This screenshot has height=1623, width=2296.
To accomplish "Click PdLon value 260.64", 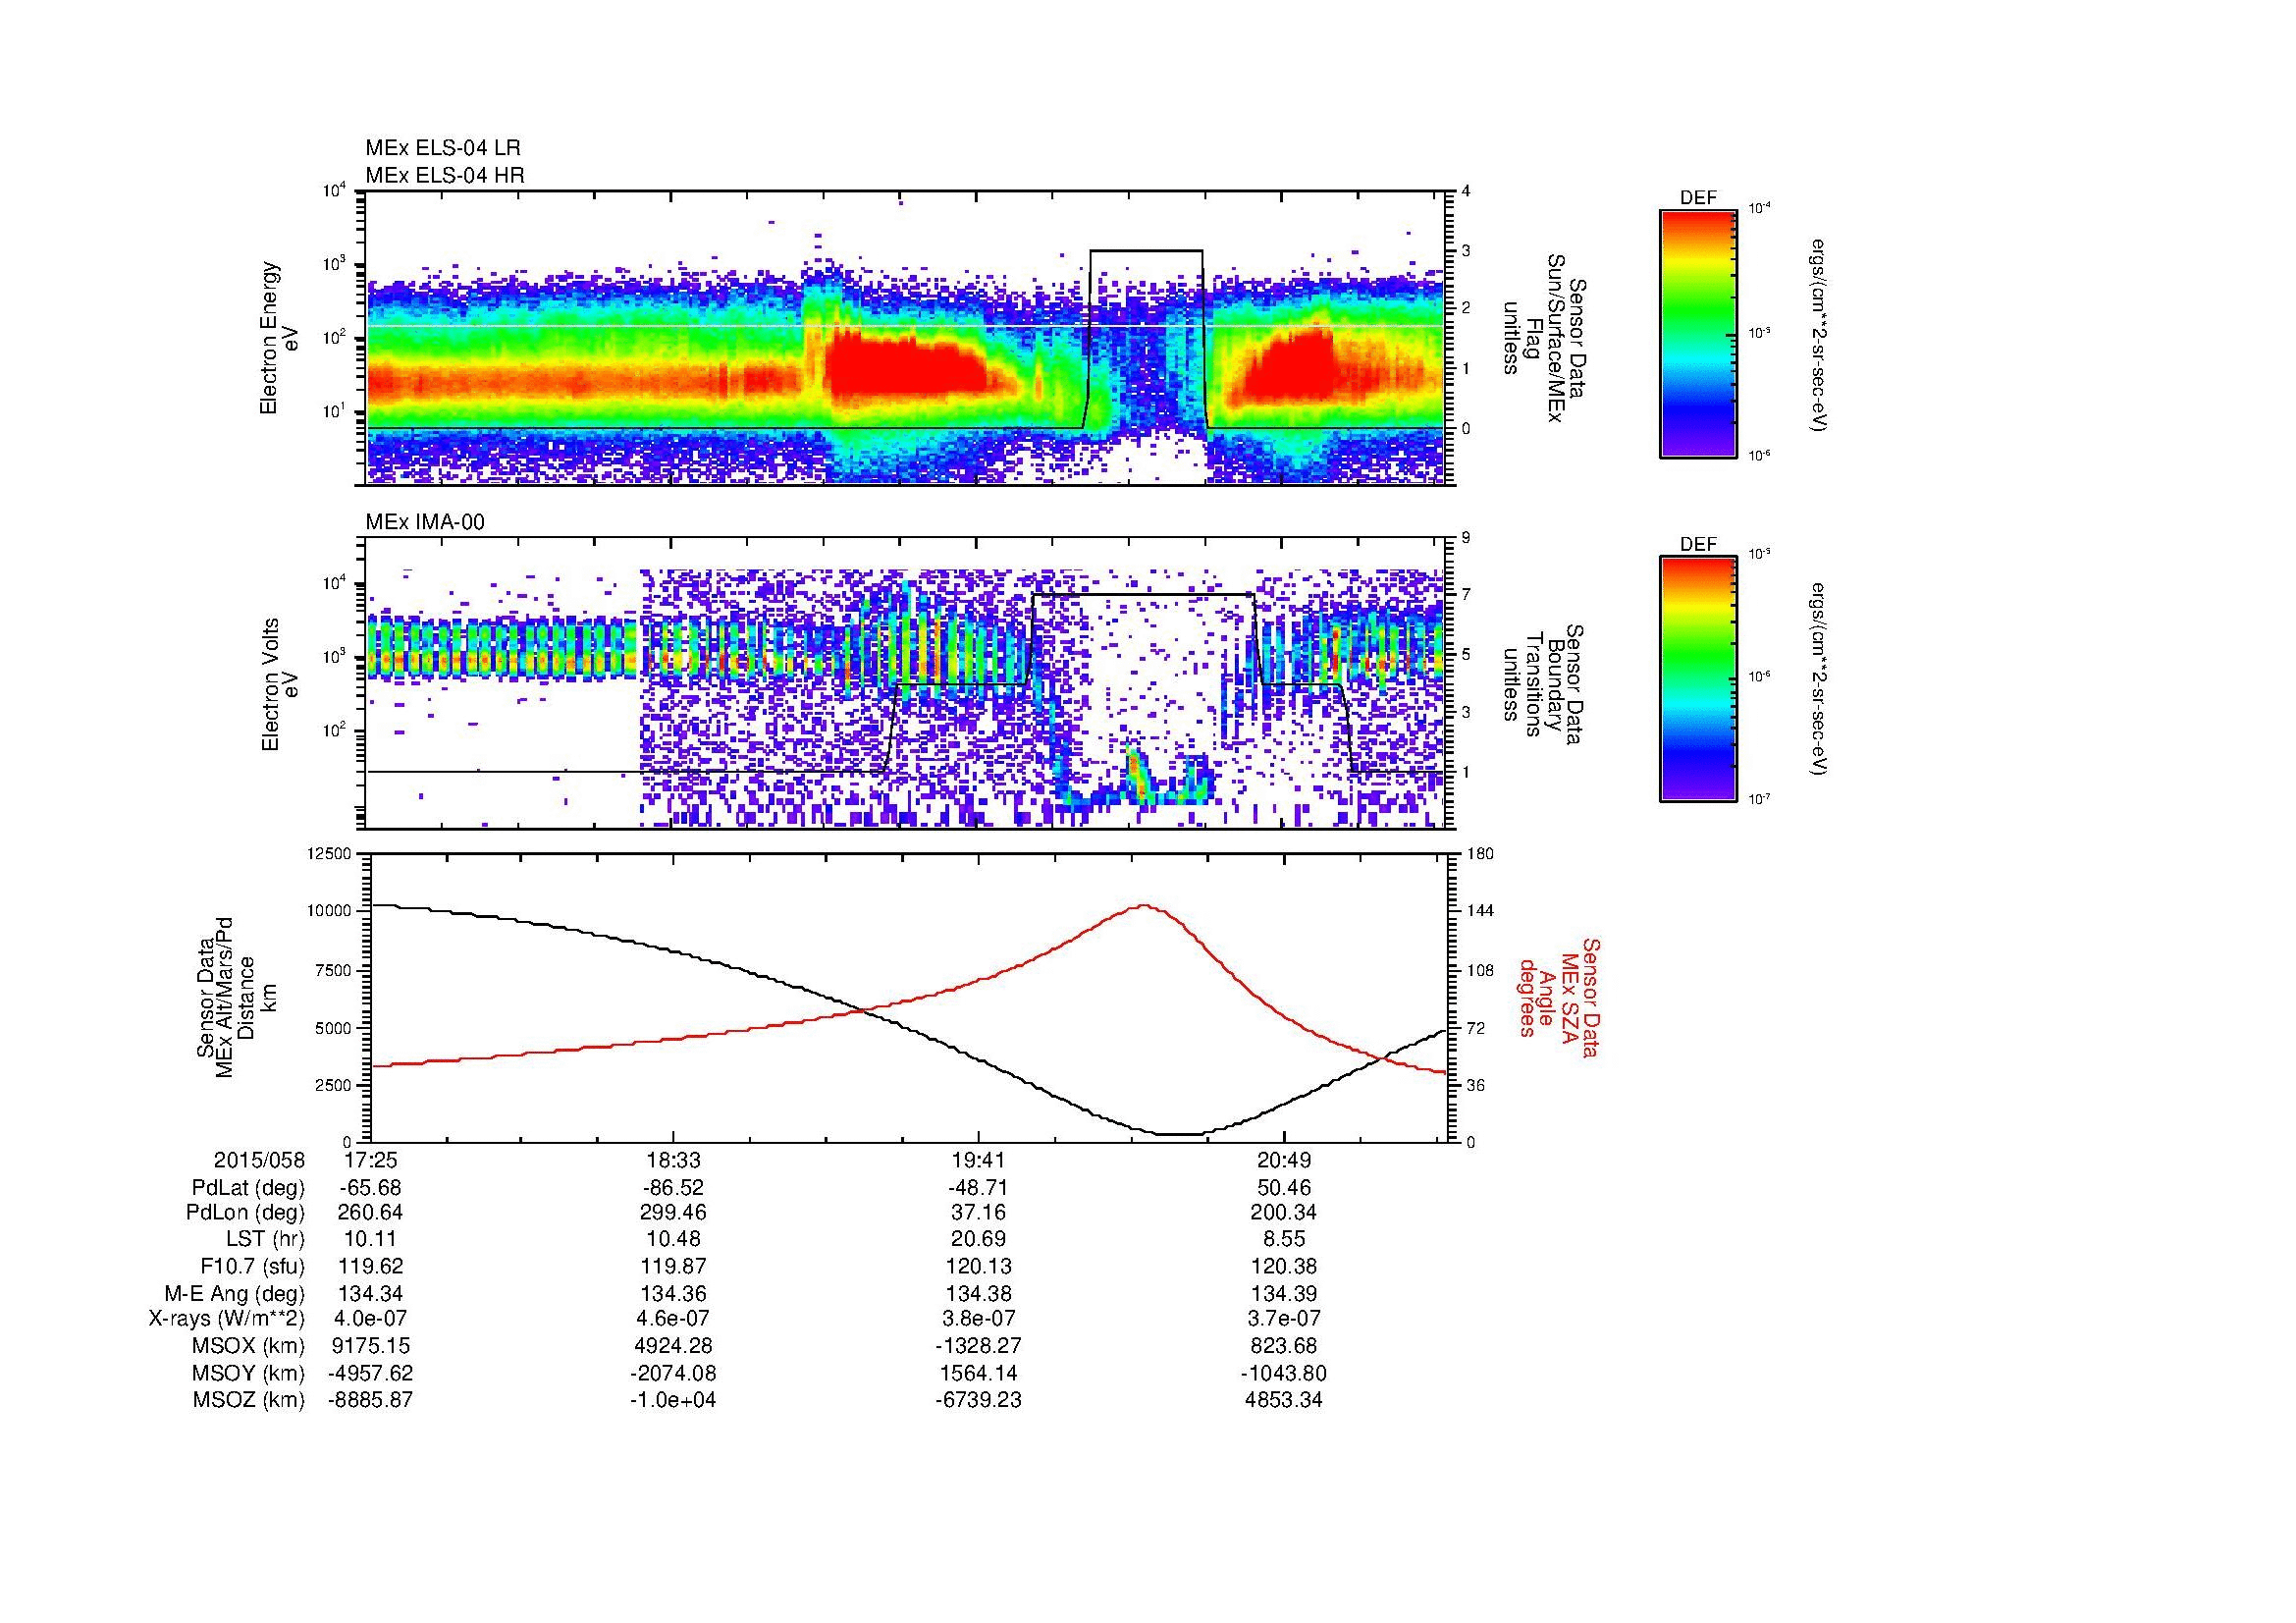I will (x=371, y=1213).
